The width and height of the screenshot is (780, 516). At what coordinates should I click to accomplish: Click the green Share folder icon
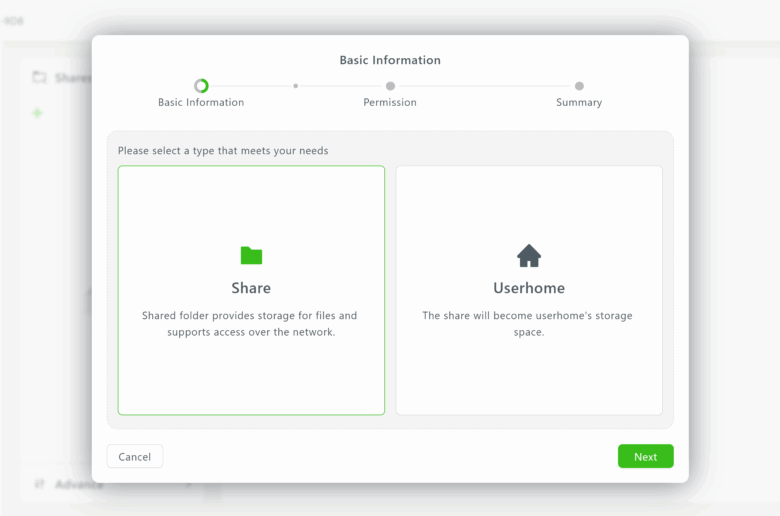[x=251, y=256]
